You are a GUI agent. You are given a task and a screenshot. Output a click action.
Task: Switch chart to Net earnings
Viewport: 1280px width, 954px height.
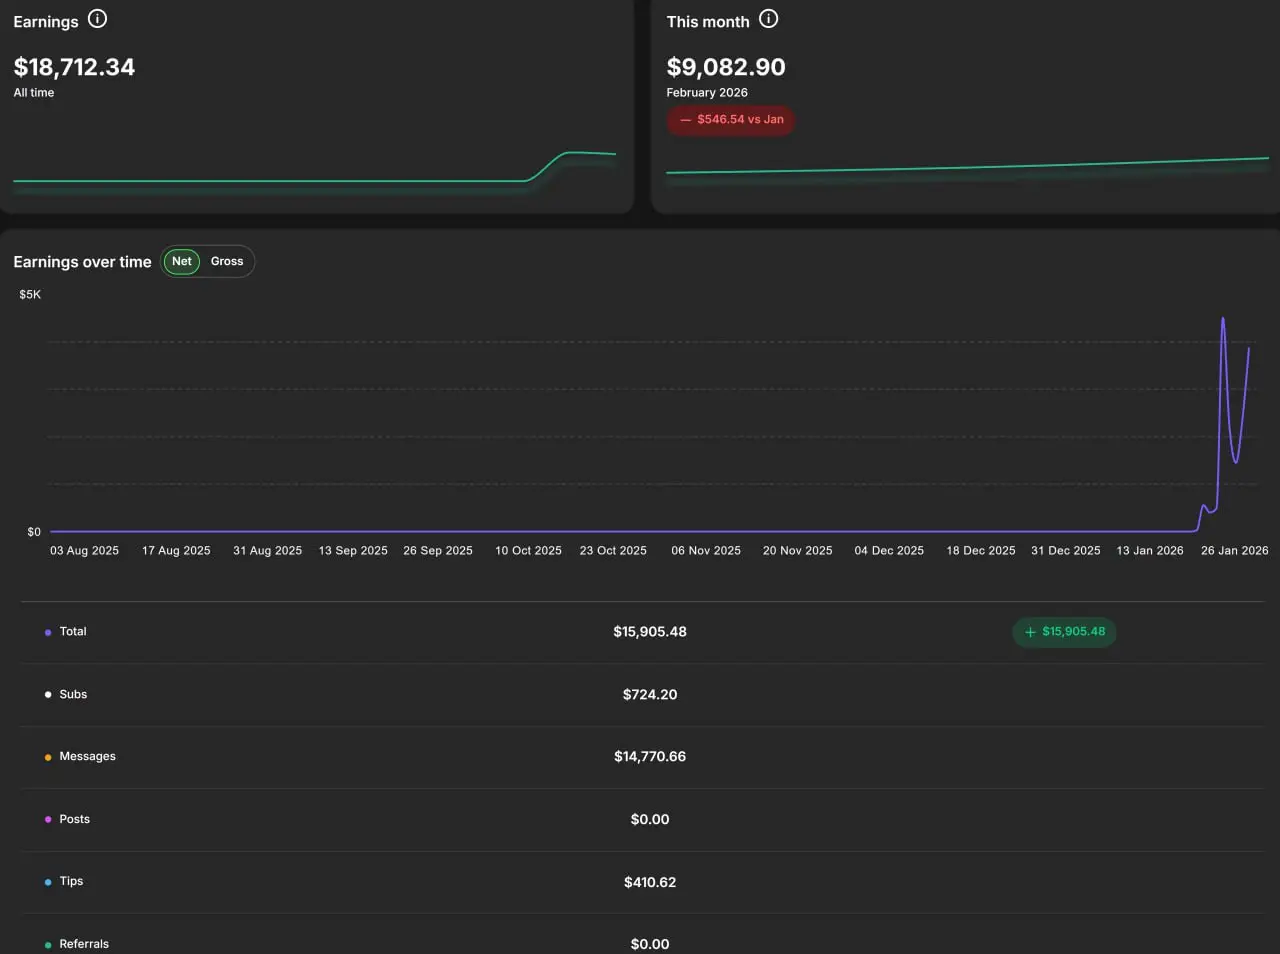[x=181, y=261]
